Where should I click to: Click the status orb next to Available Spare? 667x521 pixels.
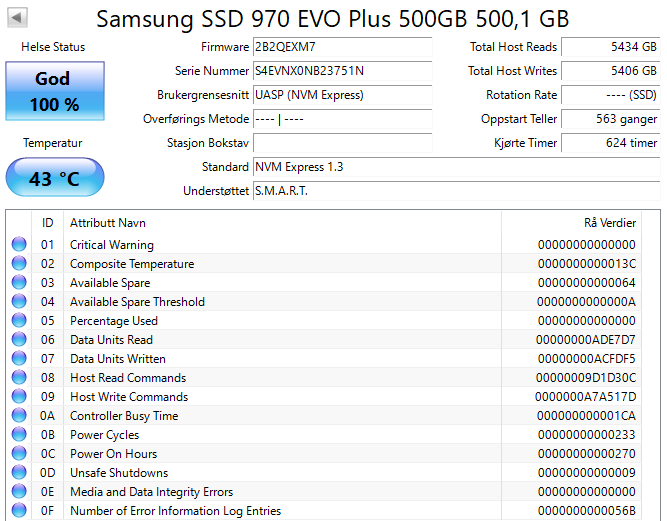tap(19, 283)
